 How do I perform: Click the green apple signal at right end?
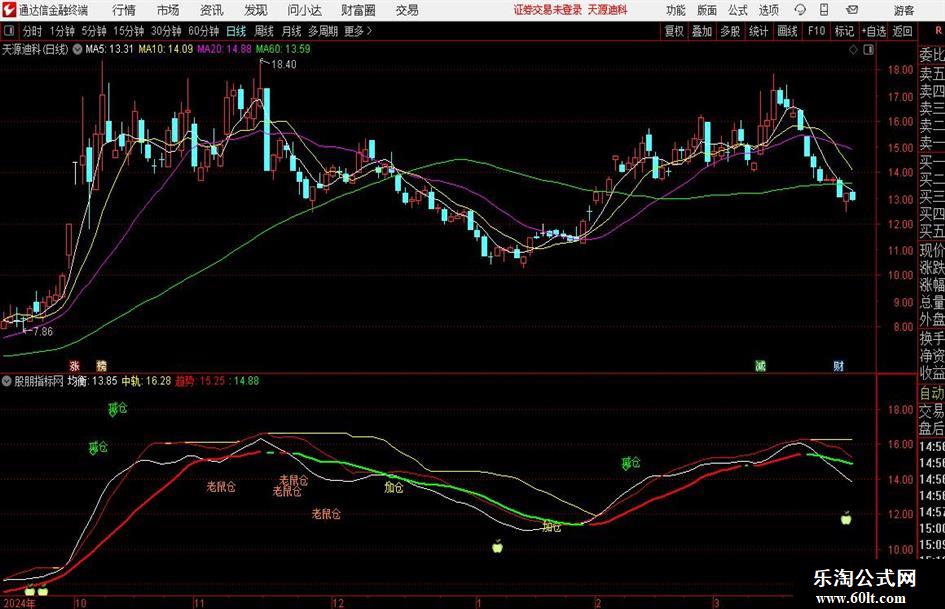846,517
